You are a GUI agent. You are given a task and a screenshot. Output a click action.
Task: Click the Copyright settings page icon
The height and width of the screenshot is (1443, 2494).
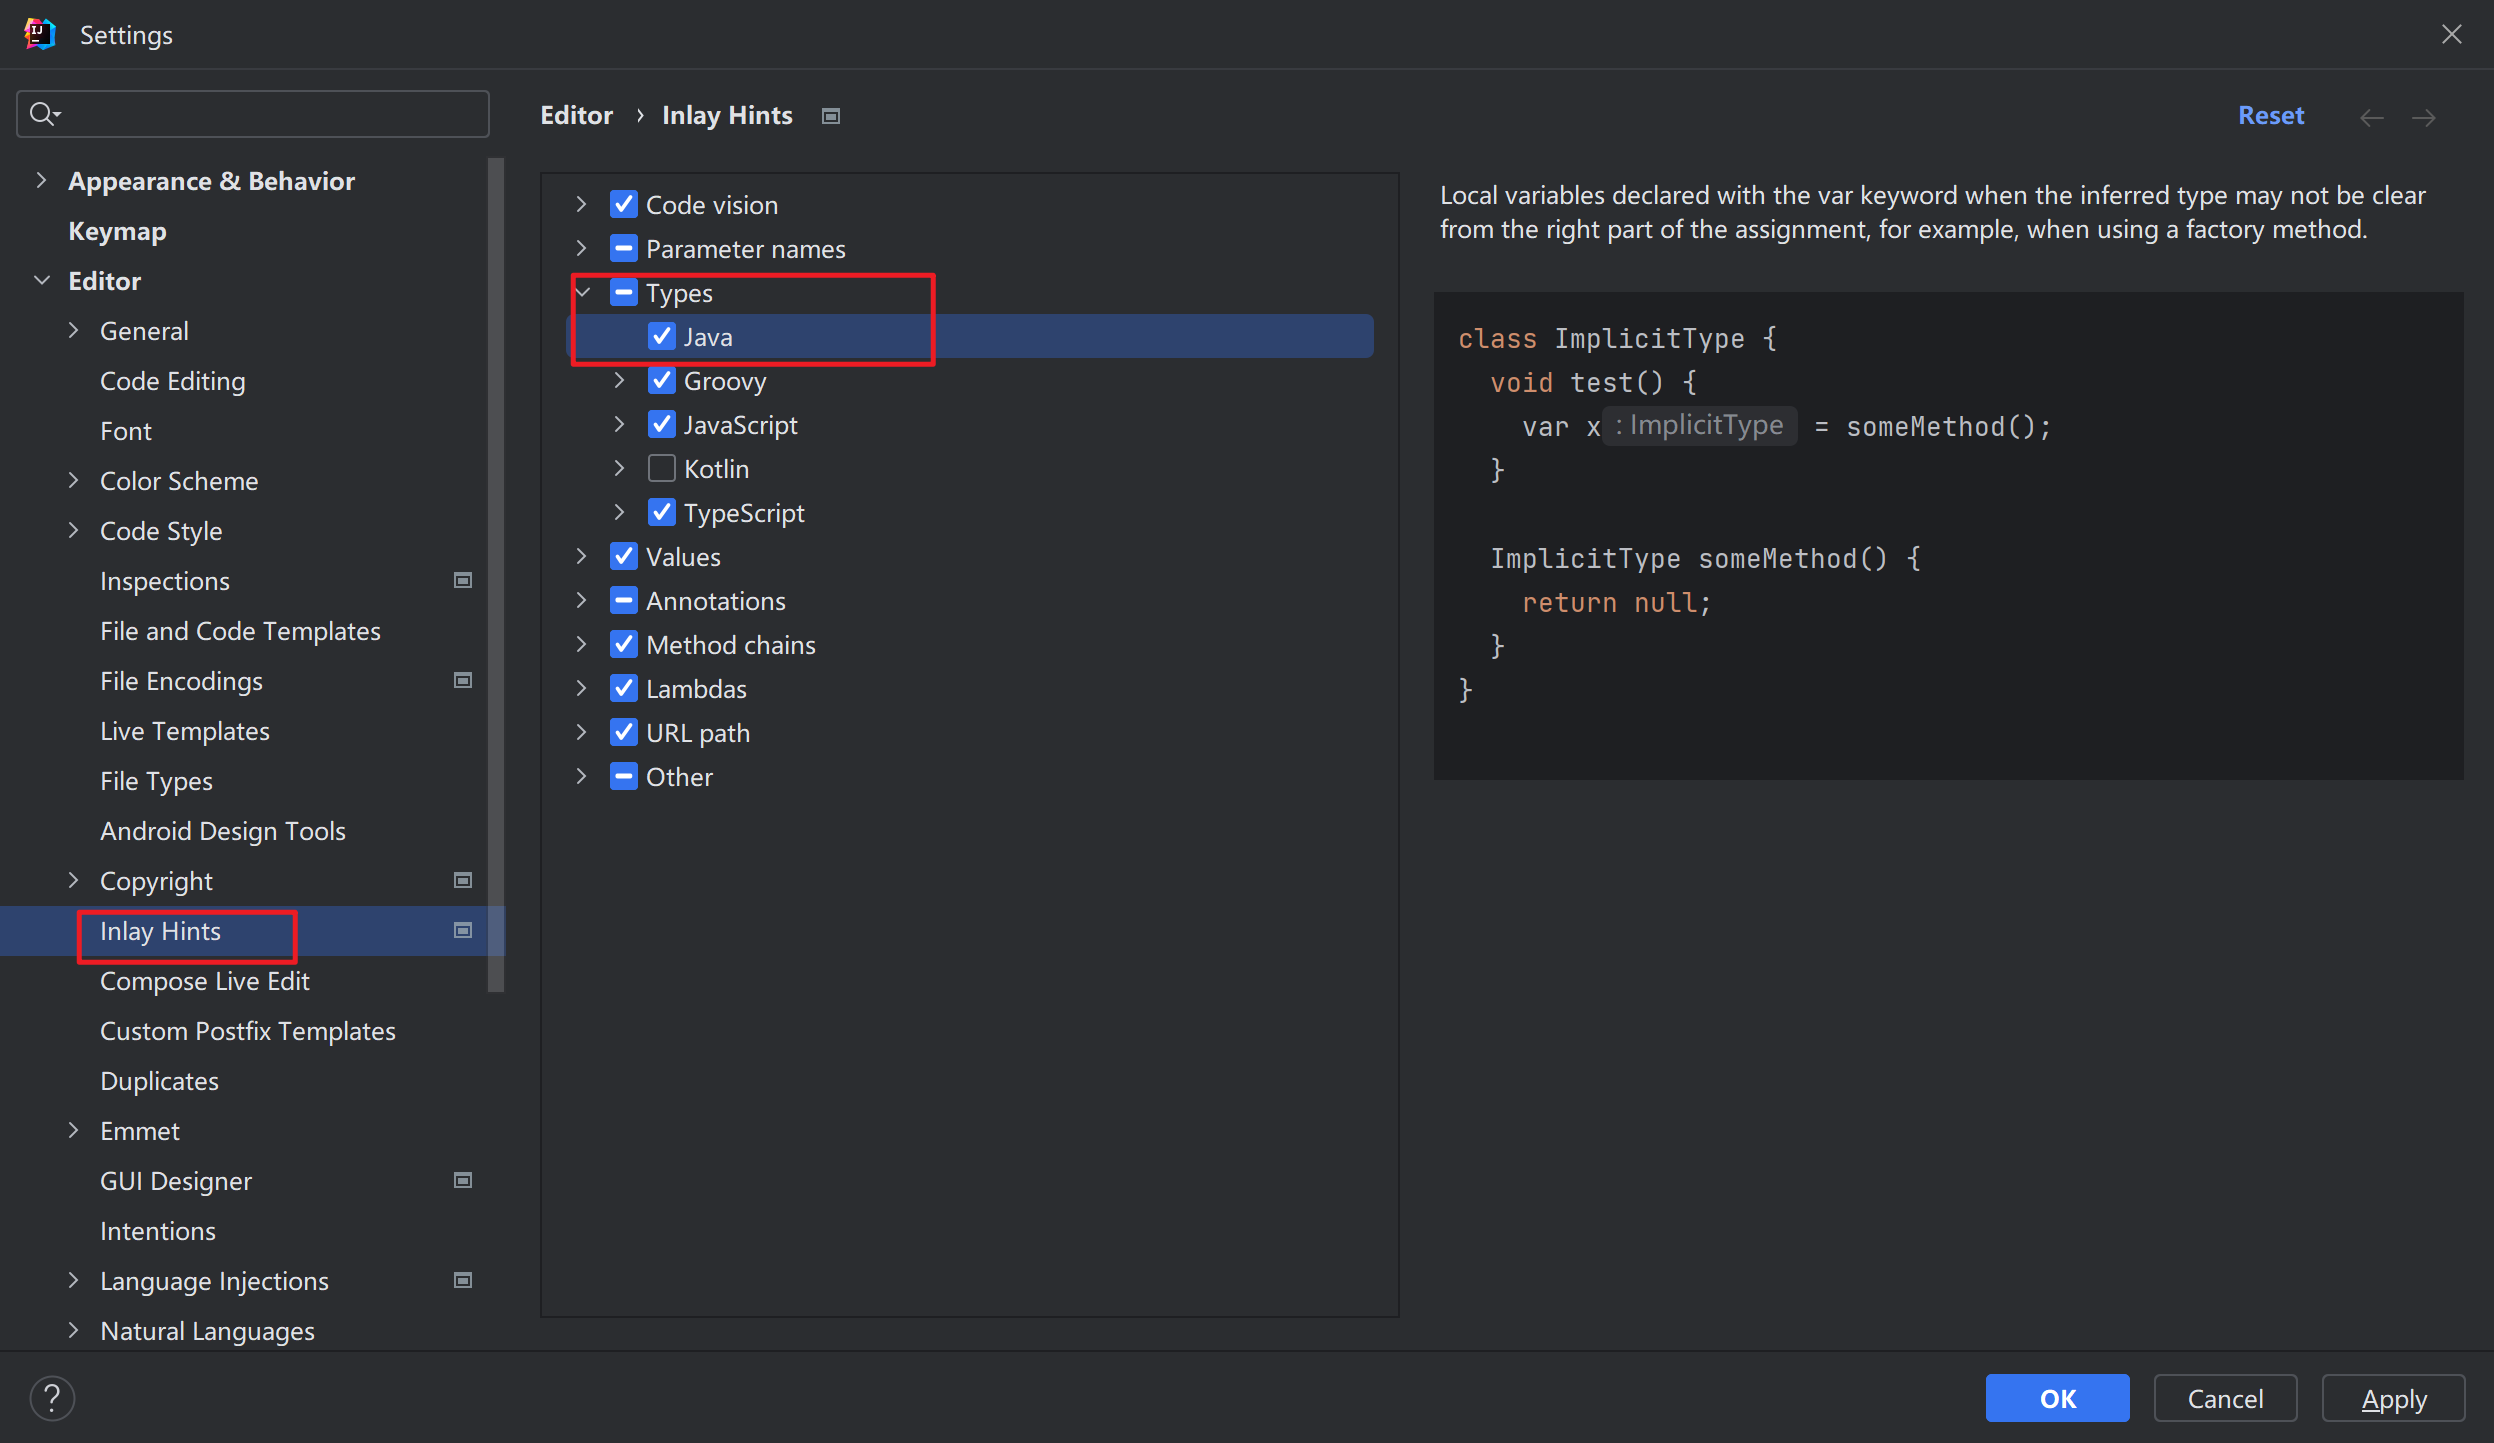click(x=464, y=880)
